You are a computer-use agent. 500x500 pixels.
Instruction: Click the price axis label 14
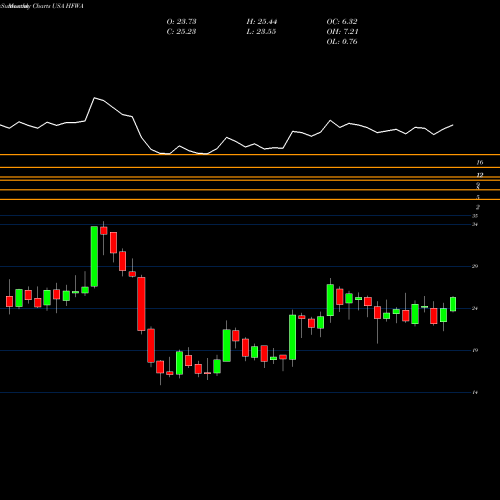pos(475,393)
